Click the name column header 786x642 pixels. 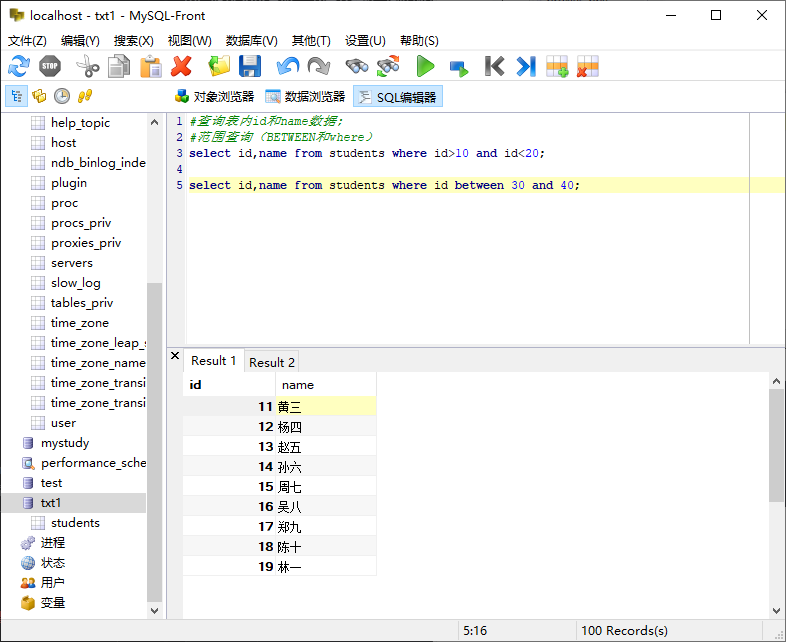pos(326,385)
